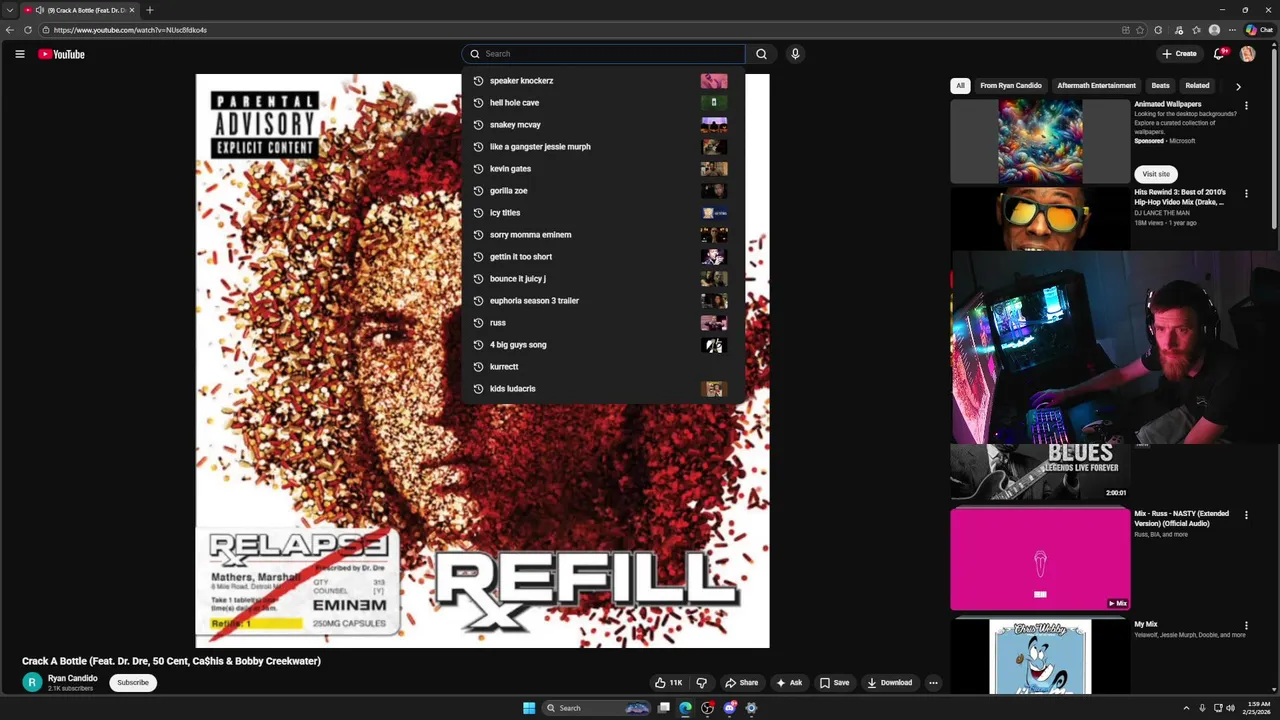Expand the system tray hidden icons chevron
The image size is (1280, 720).
point(1186,708)
